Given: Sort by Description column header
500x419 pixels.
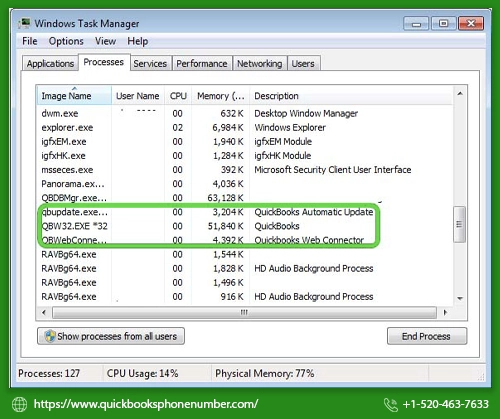Looking at the screenshot, I should [x=351, y=96].
